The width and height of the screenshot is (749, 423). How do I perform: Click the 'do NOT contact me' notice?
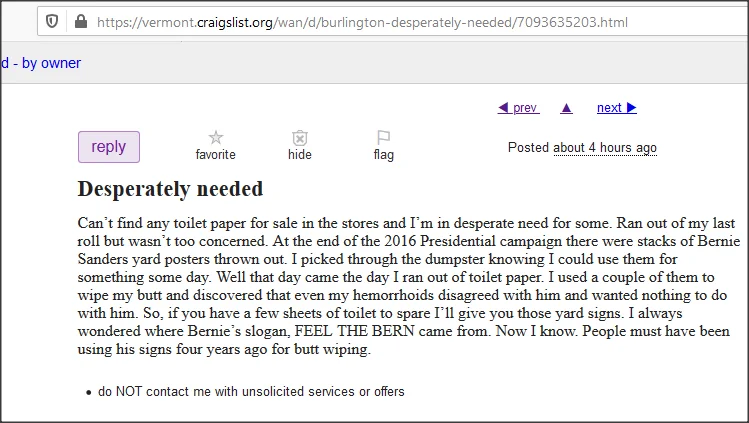[251, 391]
